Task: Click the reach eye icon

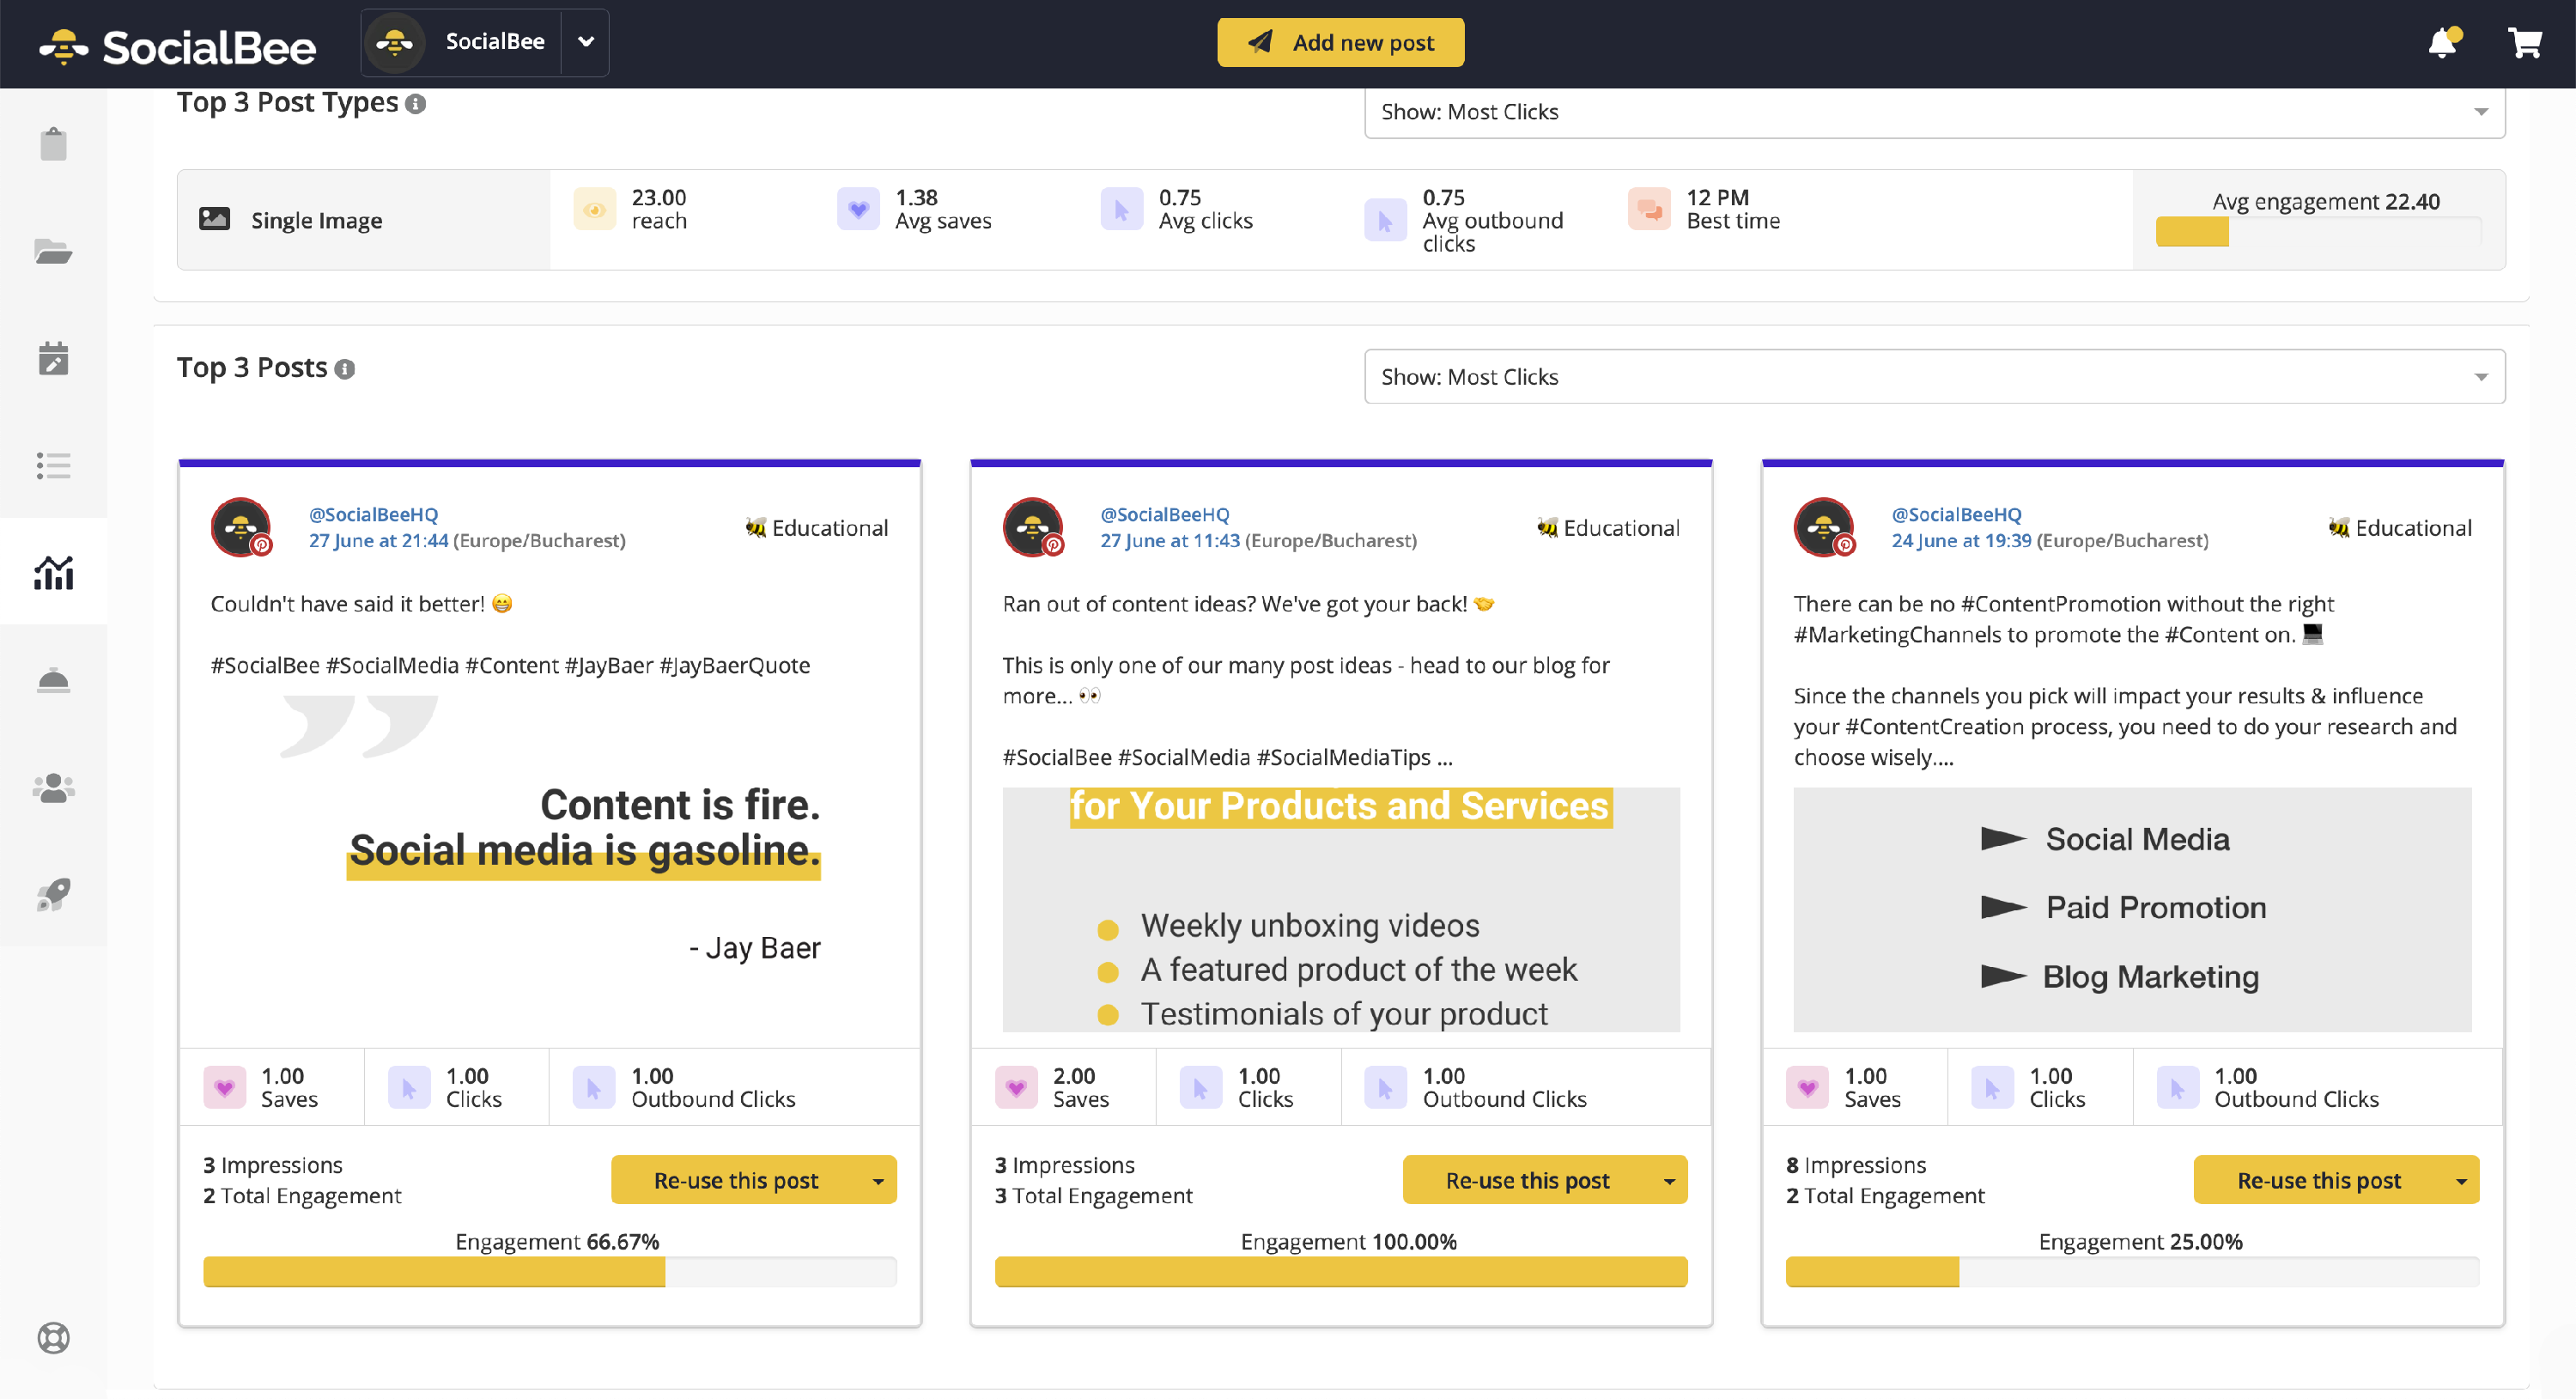Action: [594, 209]
